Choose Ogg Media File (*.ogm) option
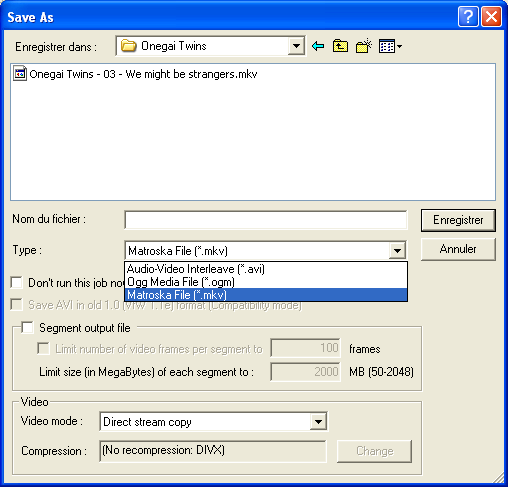Screen dimensions: 508x487 (266, 282)
